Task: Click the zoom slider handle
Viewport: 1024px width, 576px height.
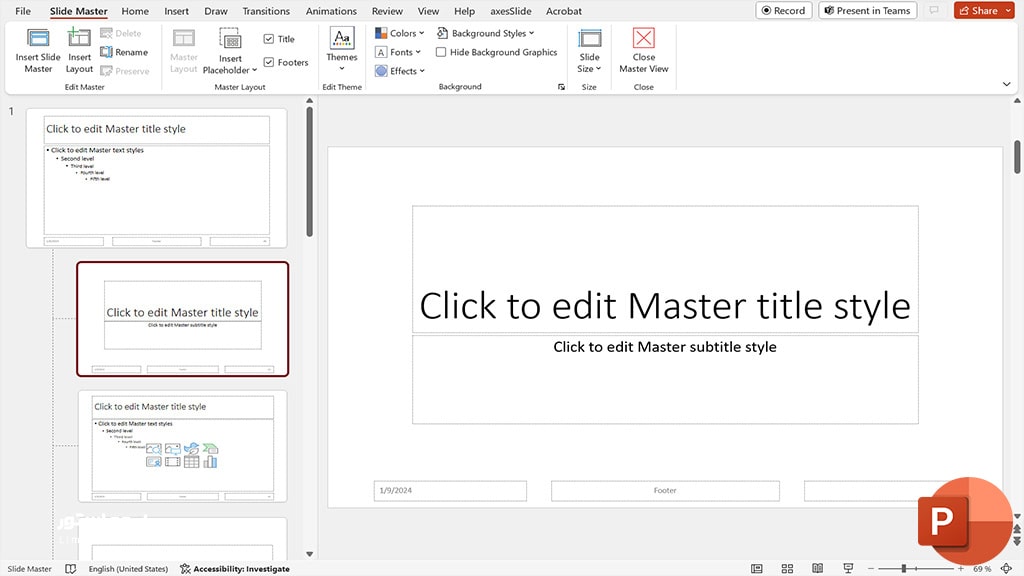Action: tap(904, 569)
